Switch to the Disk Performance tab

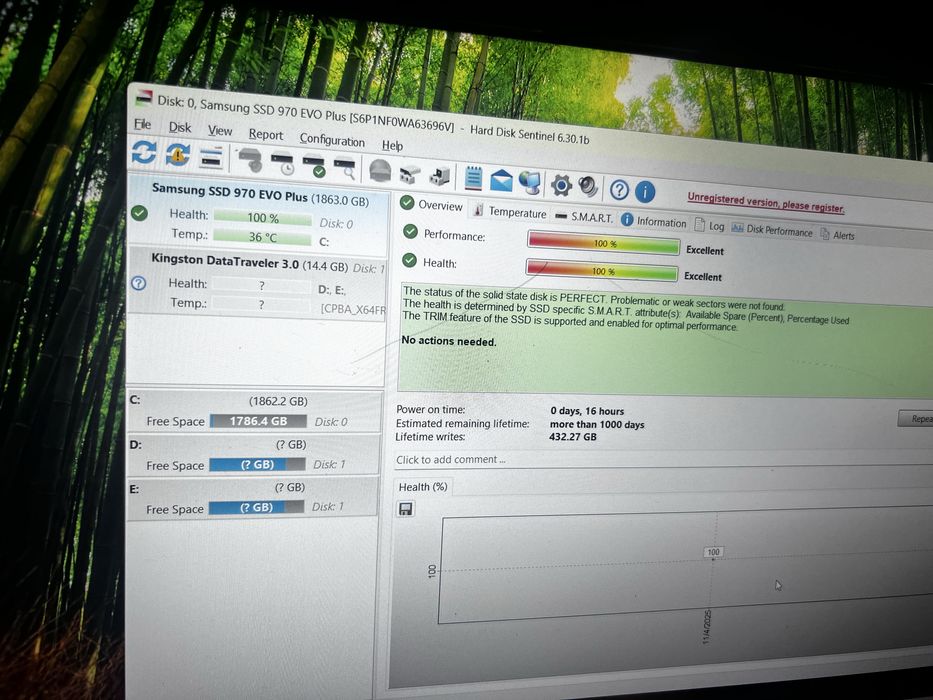(772, 230)
